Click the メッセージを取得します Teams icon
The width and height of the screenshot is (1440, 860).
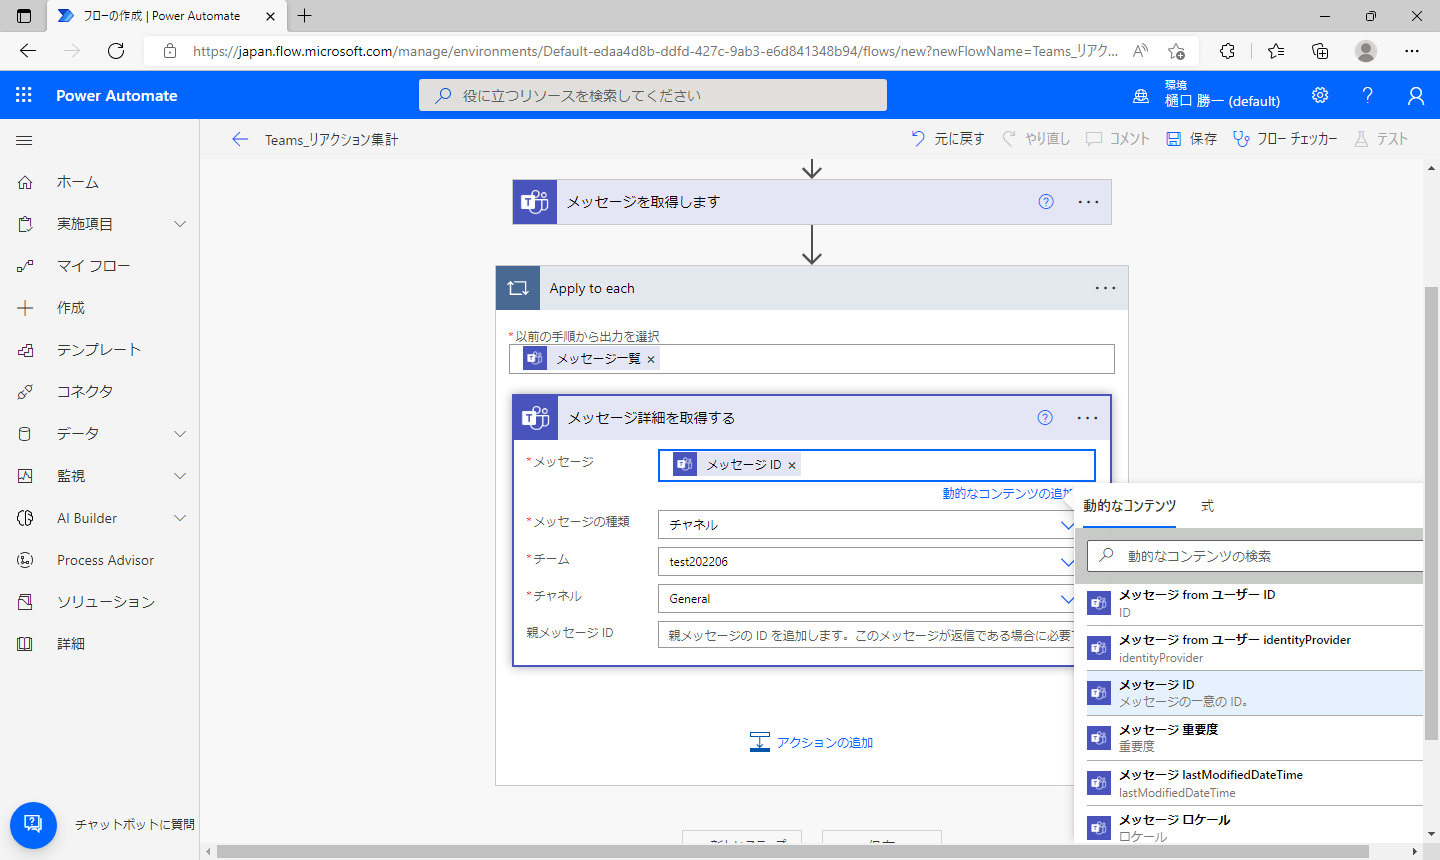coord(535,202)
